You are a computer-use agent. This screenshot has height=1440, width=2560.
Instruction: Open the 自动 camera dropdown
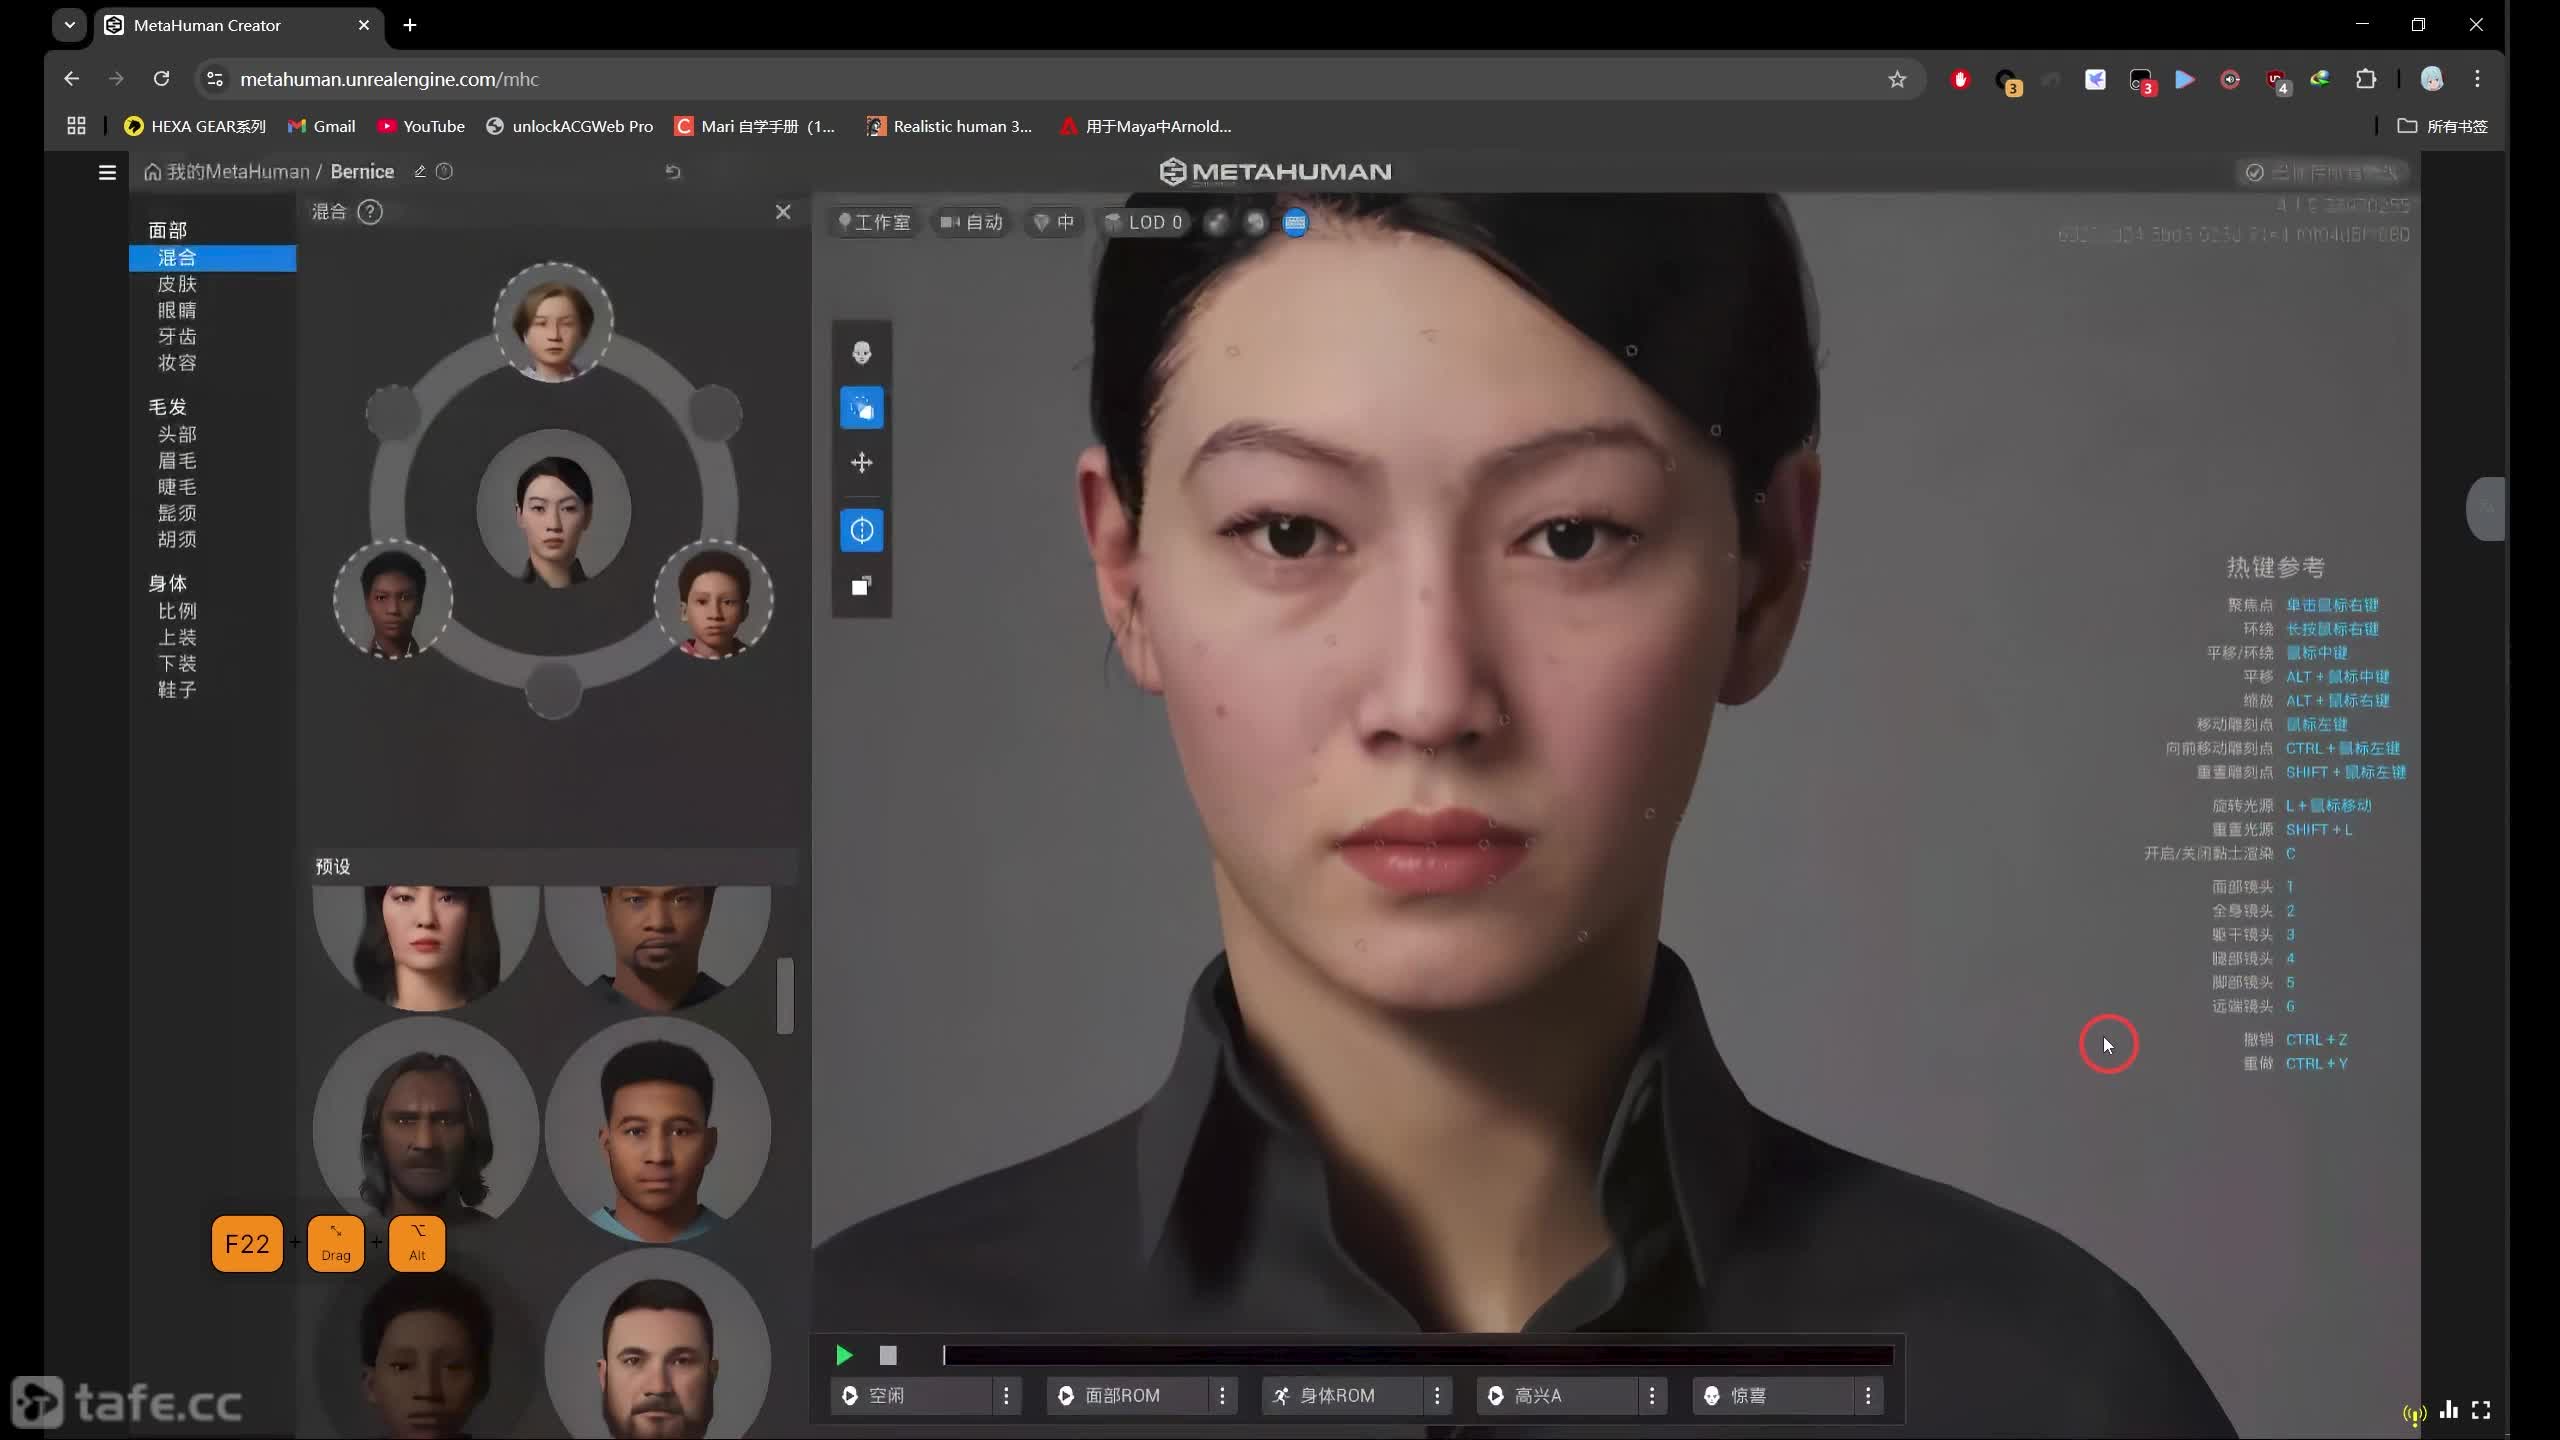coord(971,223)
